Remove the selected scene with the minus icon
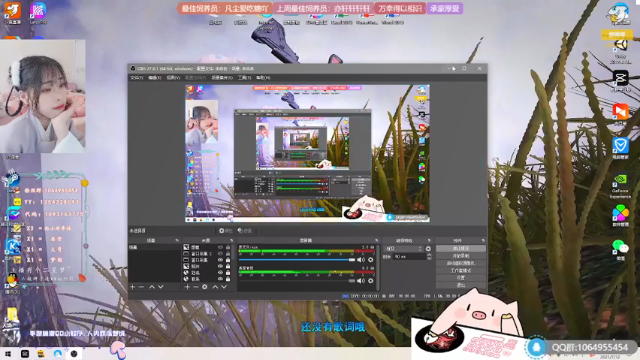Screen dimensions: 640x360 tap(141, 287)
